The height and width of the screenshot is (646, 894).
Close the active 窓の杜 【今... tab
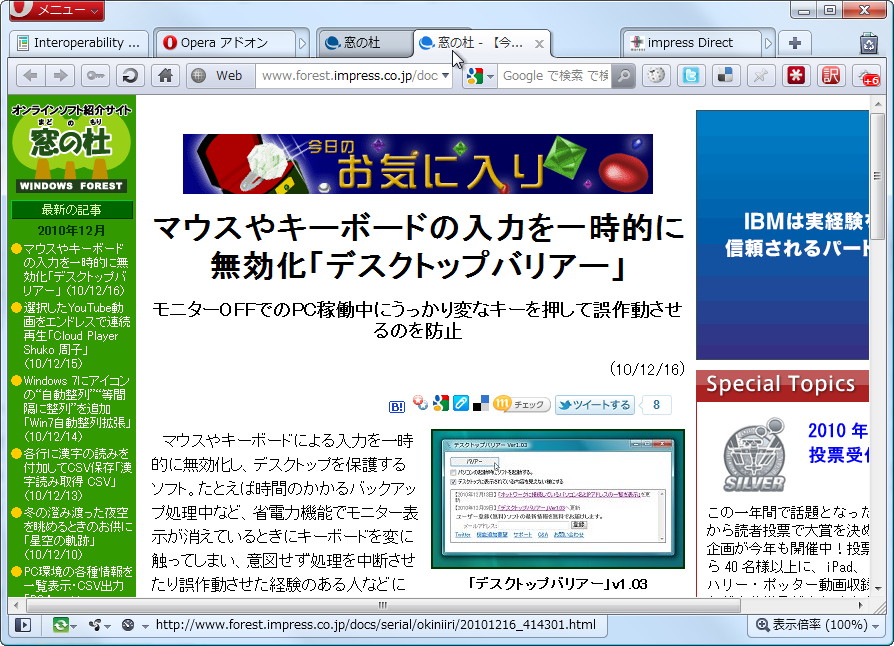[539, 44]
